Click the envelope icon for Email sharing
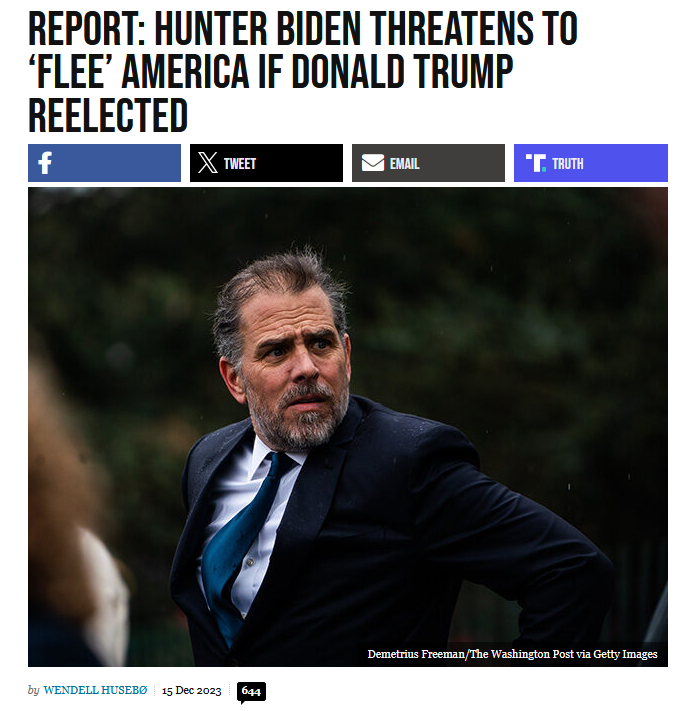The height and width of the screenshot is (711, 695). 373,163
